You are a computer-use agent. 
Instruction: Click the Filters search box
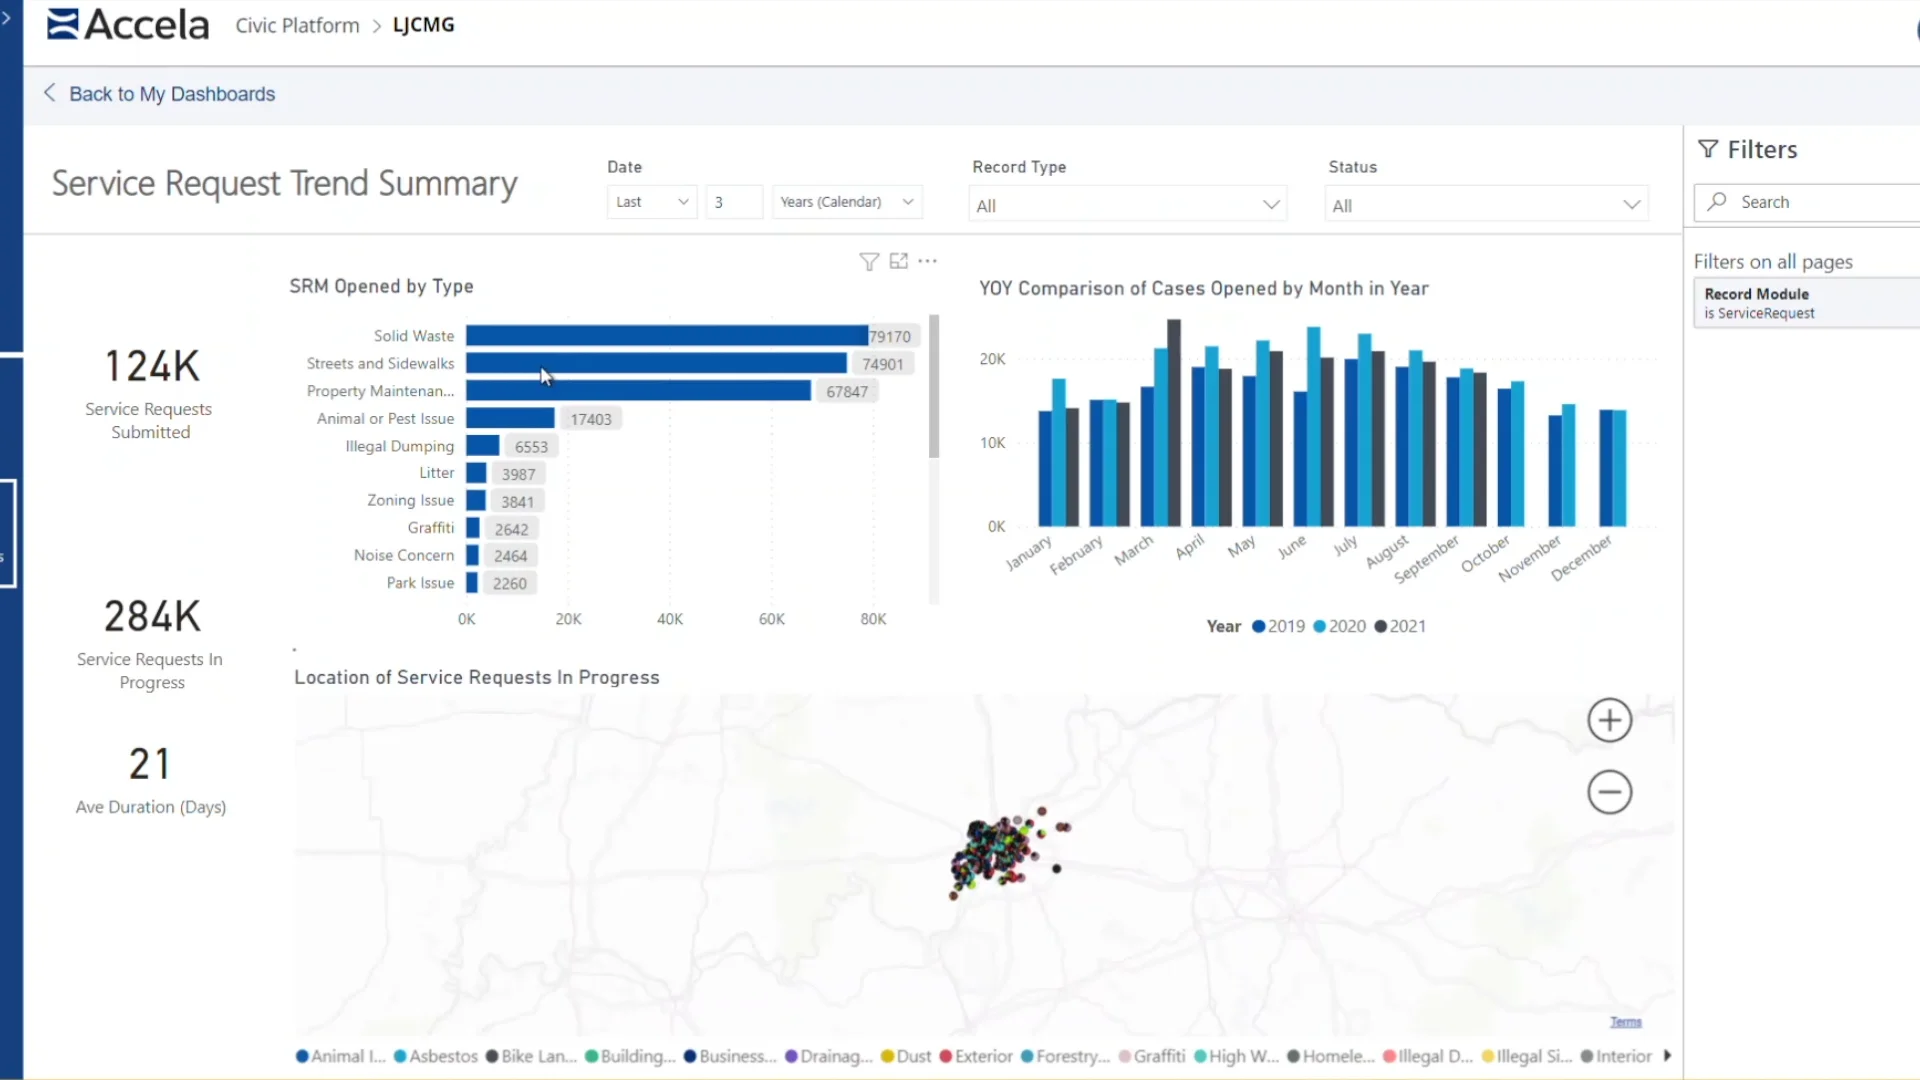pyautogui.click(x=1806, y=202)
